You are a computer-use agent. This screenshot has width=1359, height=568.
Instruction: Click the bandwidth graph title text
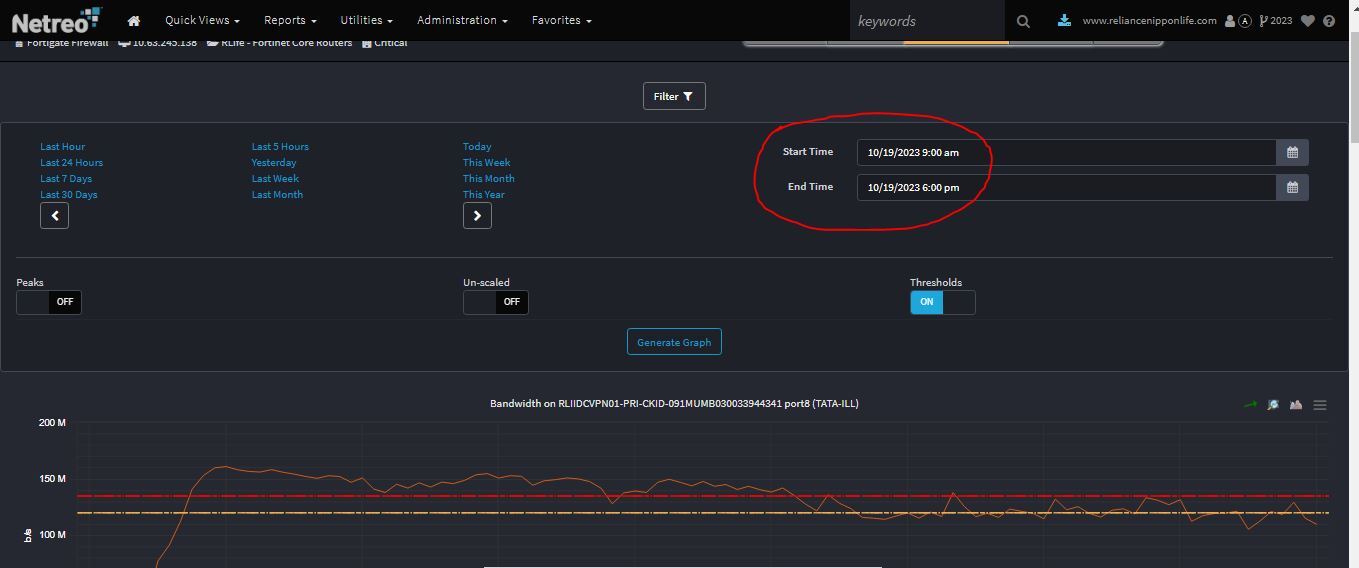coord(674,404)
